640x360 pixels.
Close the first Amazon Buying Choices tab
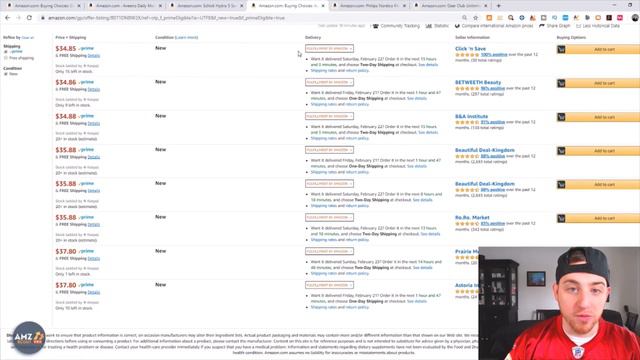79,6
